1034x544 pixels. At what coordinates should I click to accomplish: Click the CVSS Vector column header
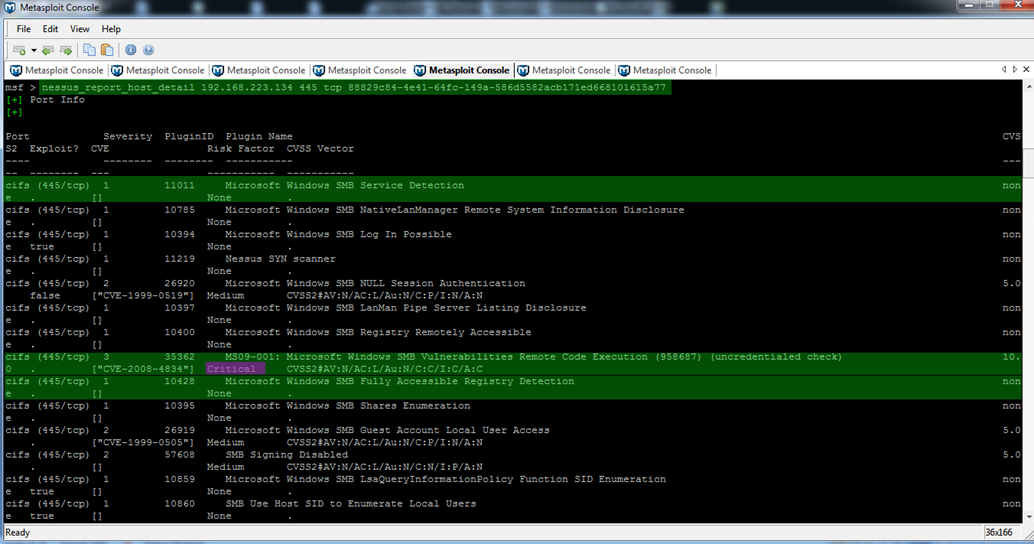point(320,149)
